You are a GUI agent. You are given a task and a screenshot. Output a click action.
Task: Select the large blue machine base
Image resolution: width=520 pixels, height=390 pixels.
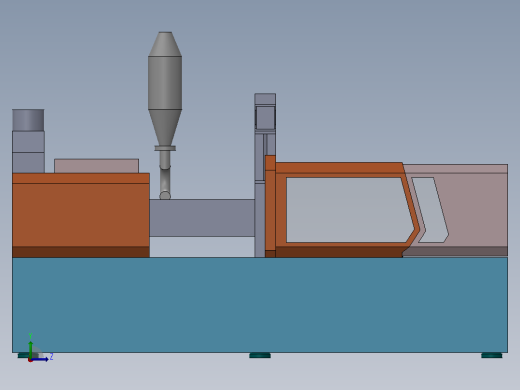(x=260, y=305)
